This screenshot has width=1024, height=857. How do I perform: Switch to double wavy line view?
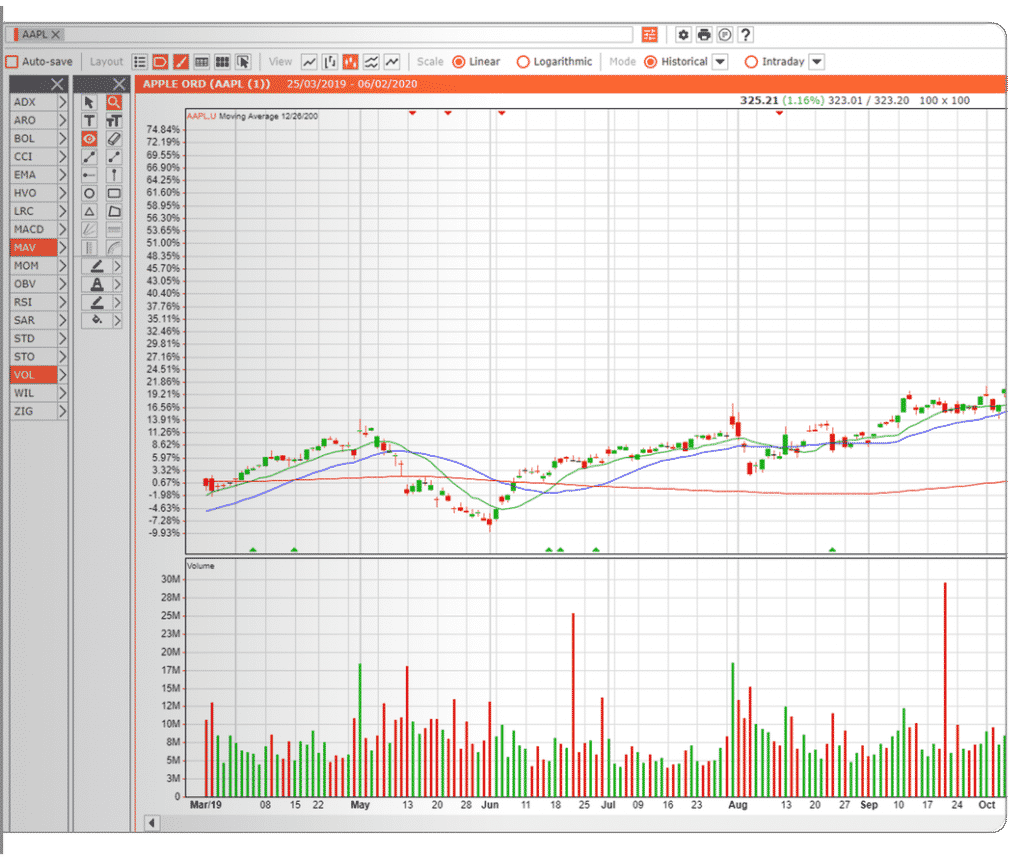(x=371, y=62)
